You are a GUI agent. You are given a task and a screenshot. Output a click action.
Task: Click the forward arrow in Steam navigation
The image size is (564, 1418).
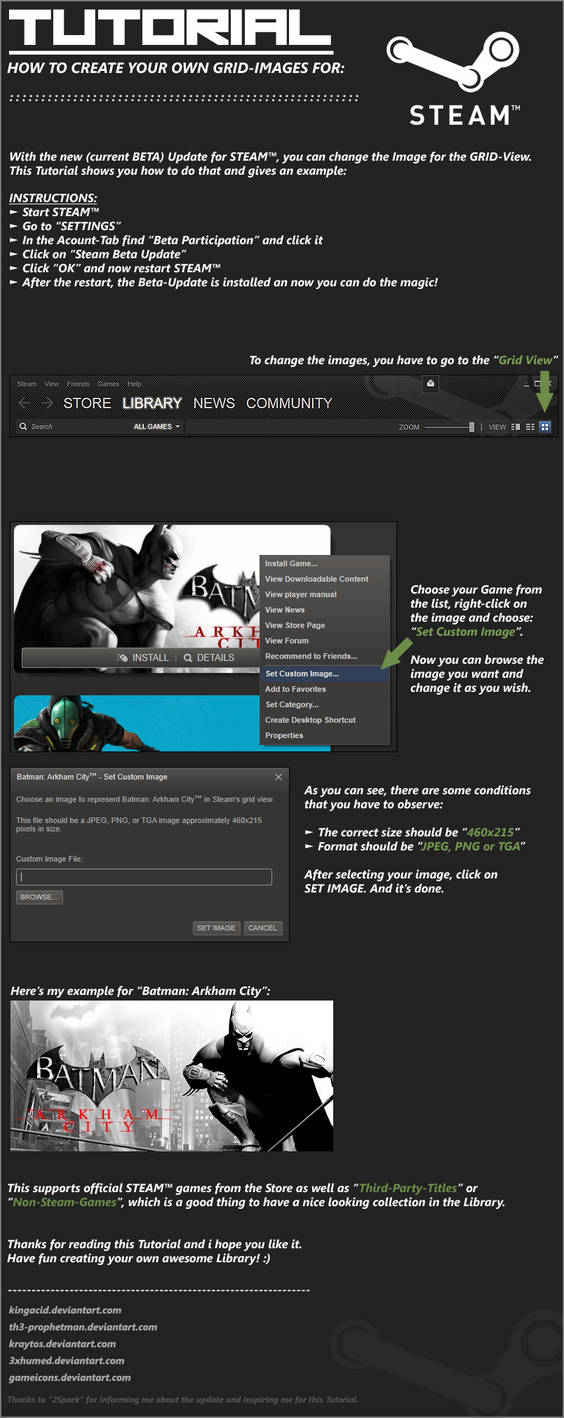(x=47, y=403)
